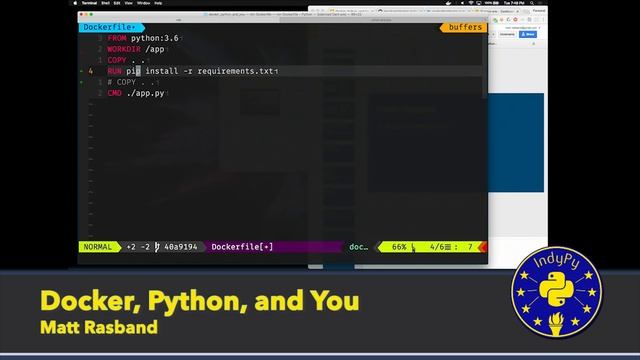Open the Edit menu in menu bar

117,3
